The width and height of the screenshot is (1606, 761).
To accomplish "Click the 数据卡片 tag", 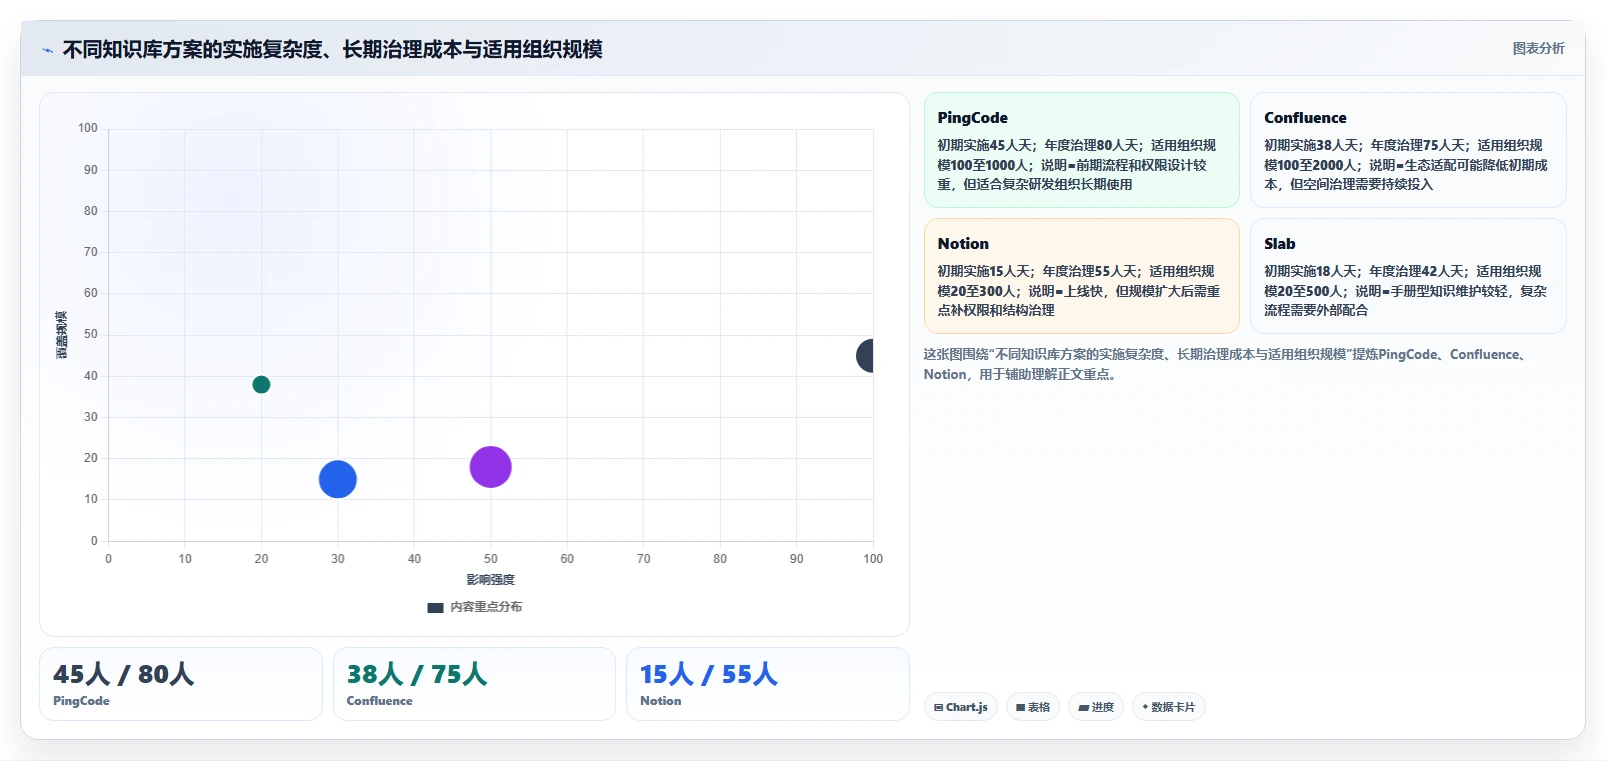I will click(1169, 707).
